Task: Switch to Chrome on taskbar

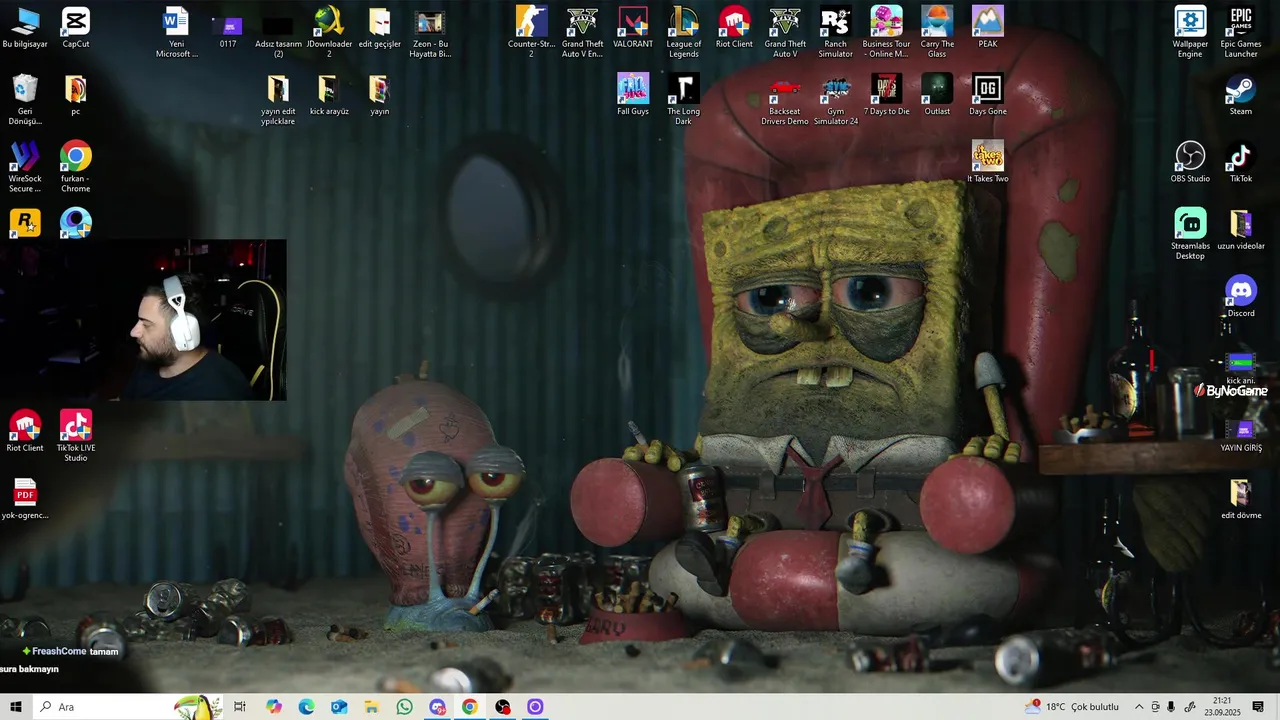Action: [469, 707]
